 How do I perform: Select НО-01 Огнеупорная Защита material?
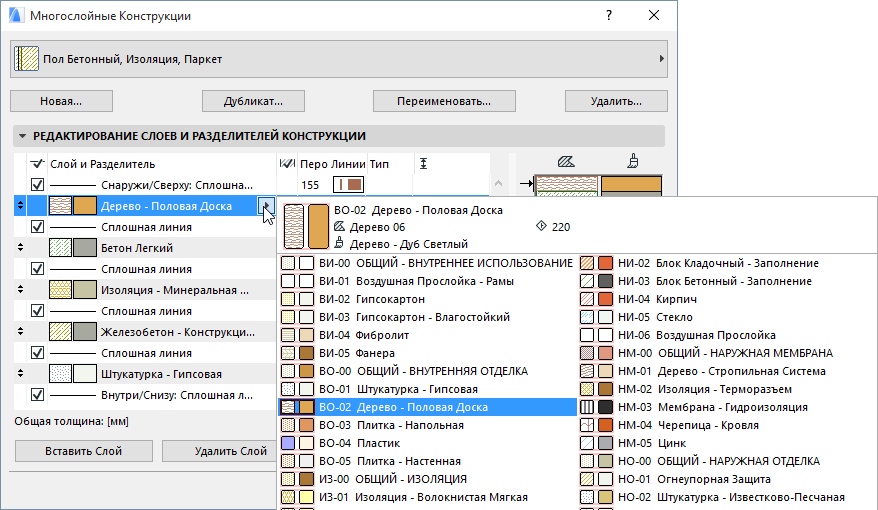(727, 479)
